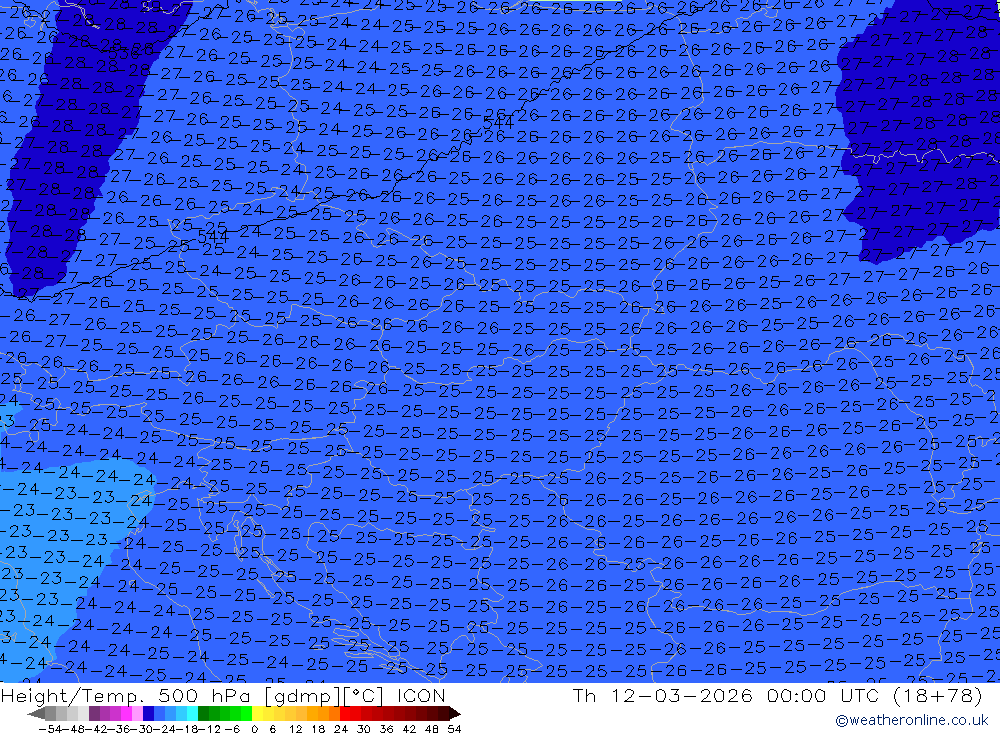1000x733 pixels.
Task: Click the '-30' label under the color scale
Action: pyautogui.click(x=141, y=729)
